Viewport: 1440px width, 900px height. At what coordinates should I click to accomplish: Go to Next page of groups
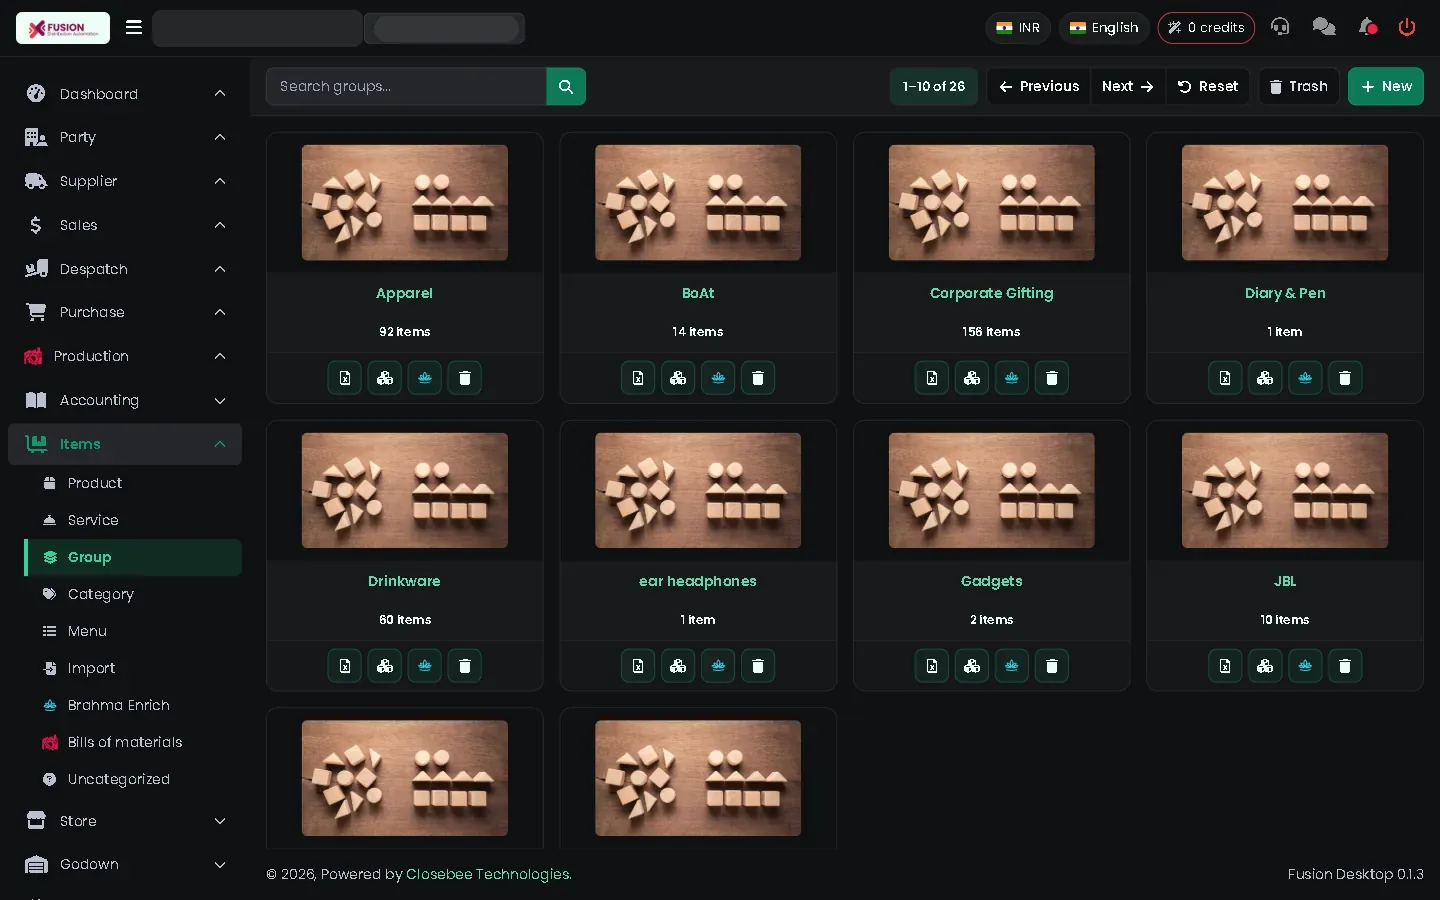[x=1127, y=87]
